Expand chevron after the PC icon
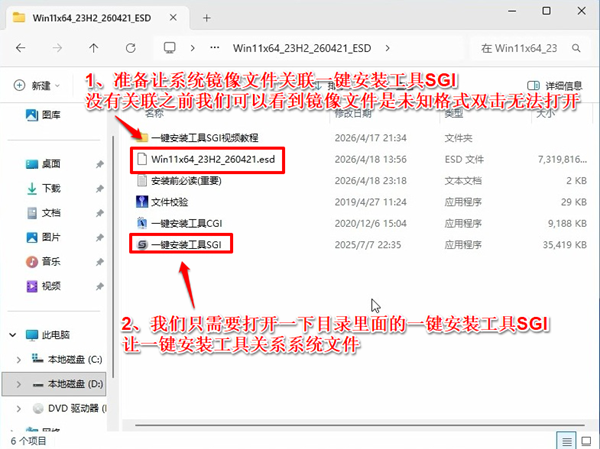The width and height of the screenshot is (600, 449). tap(192, 48)
